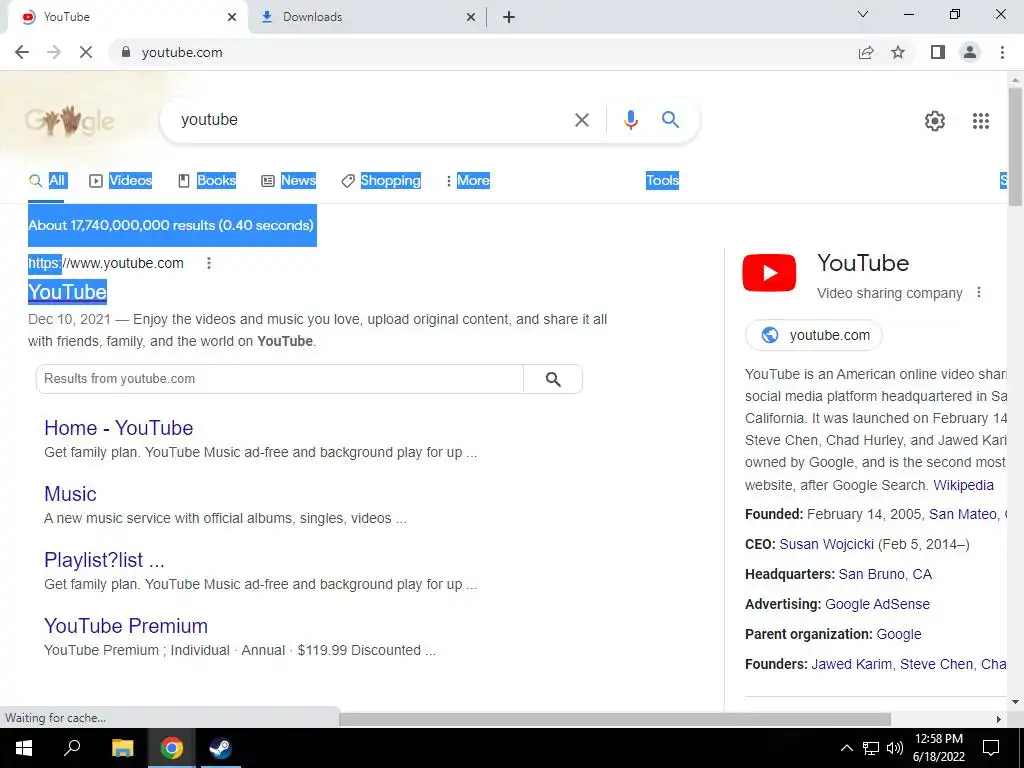Click the share page icon in address bar
This screenshot has width=1024, height=768.
866,52
